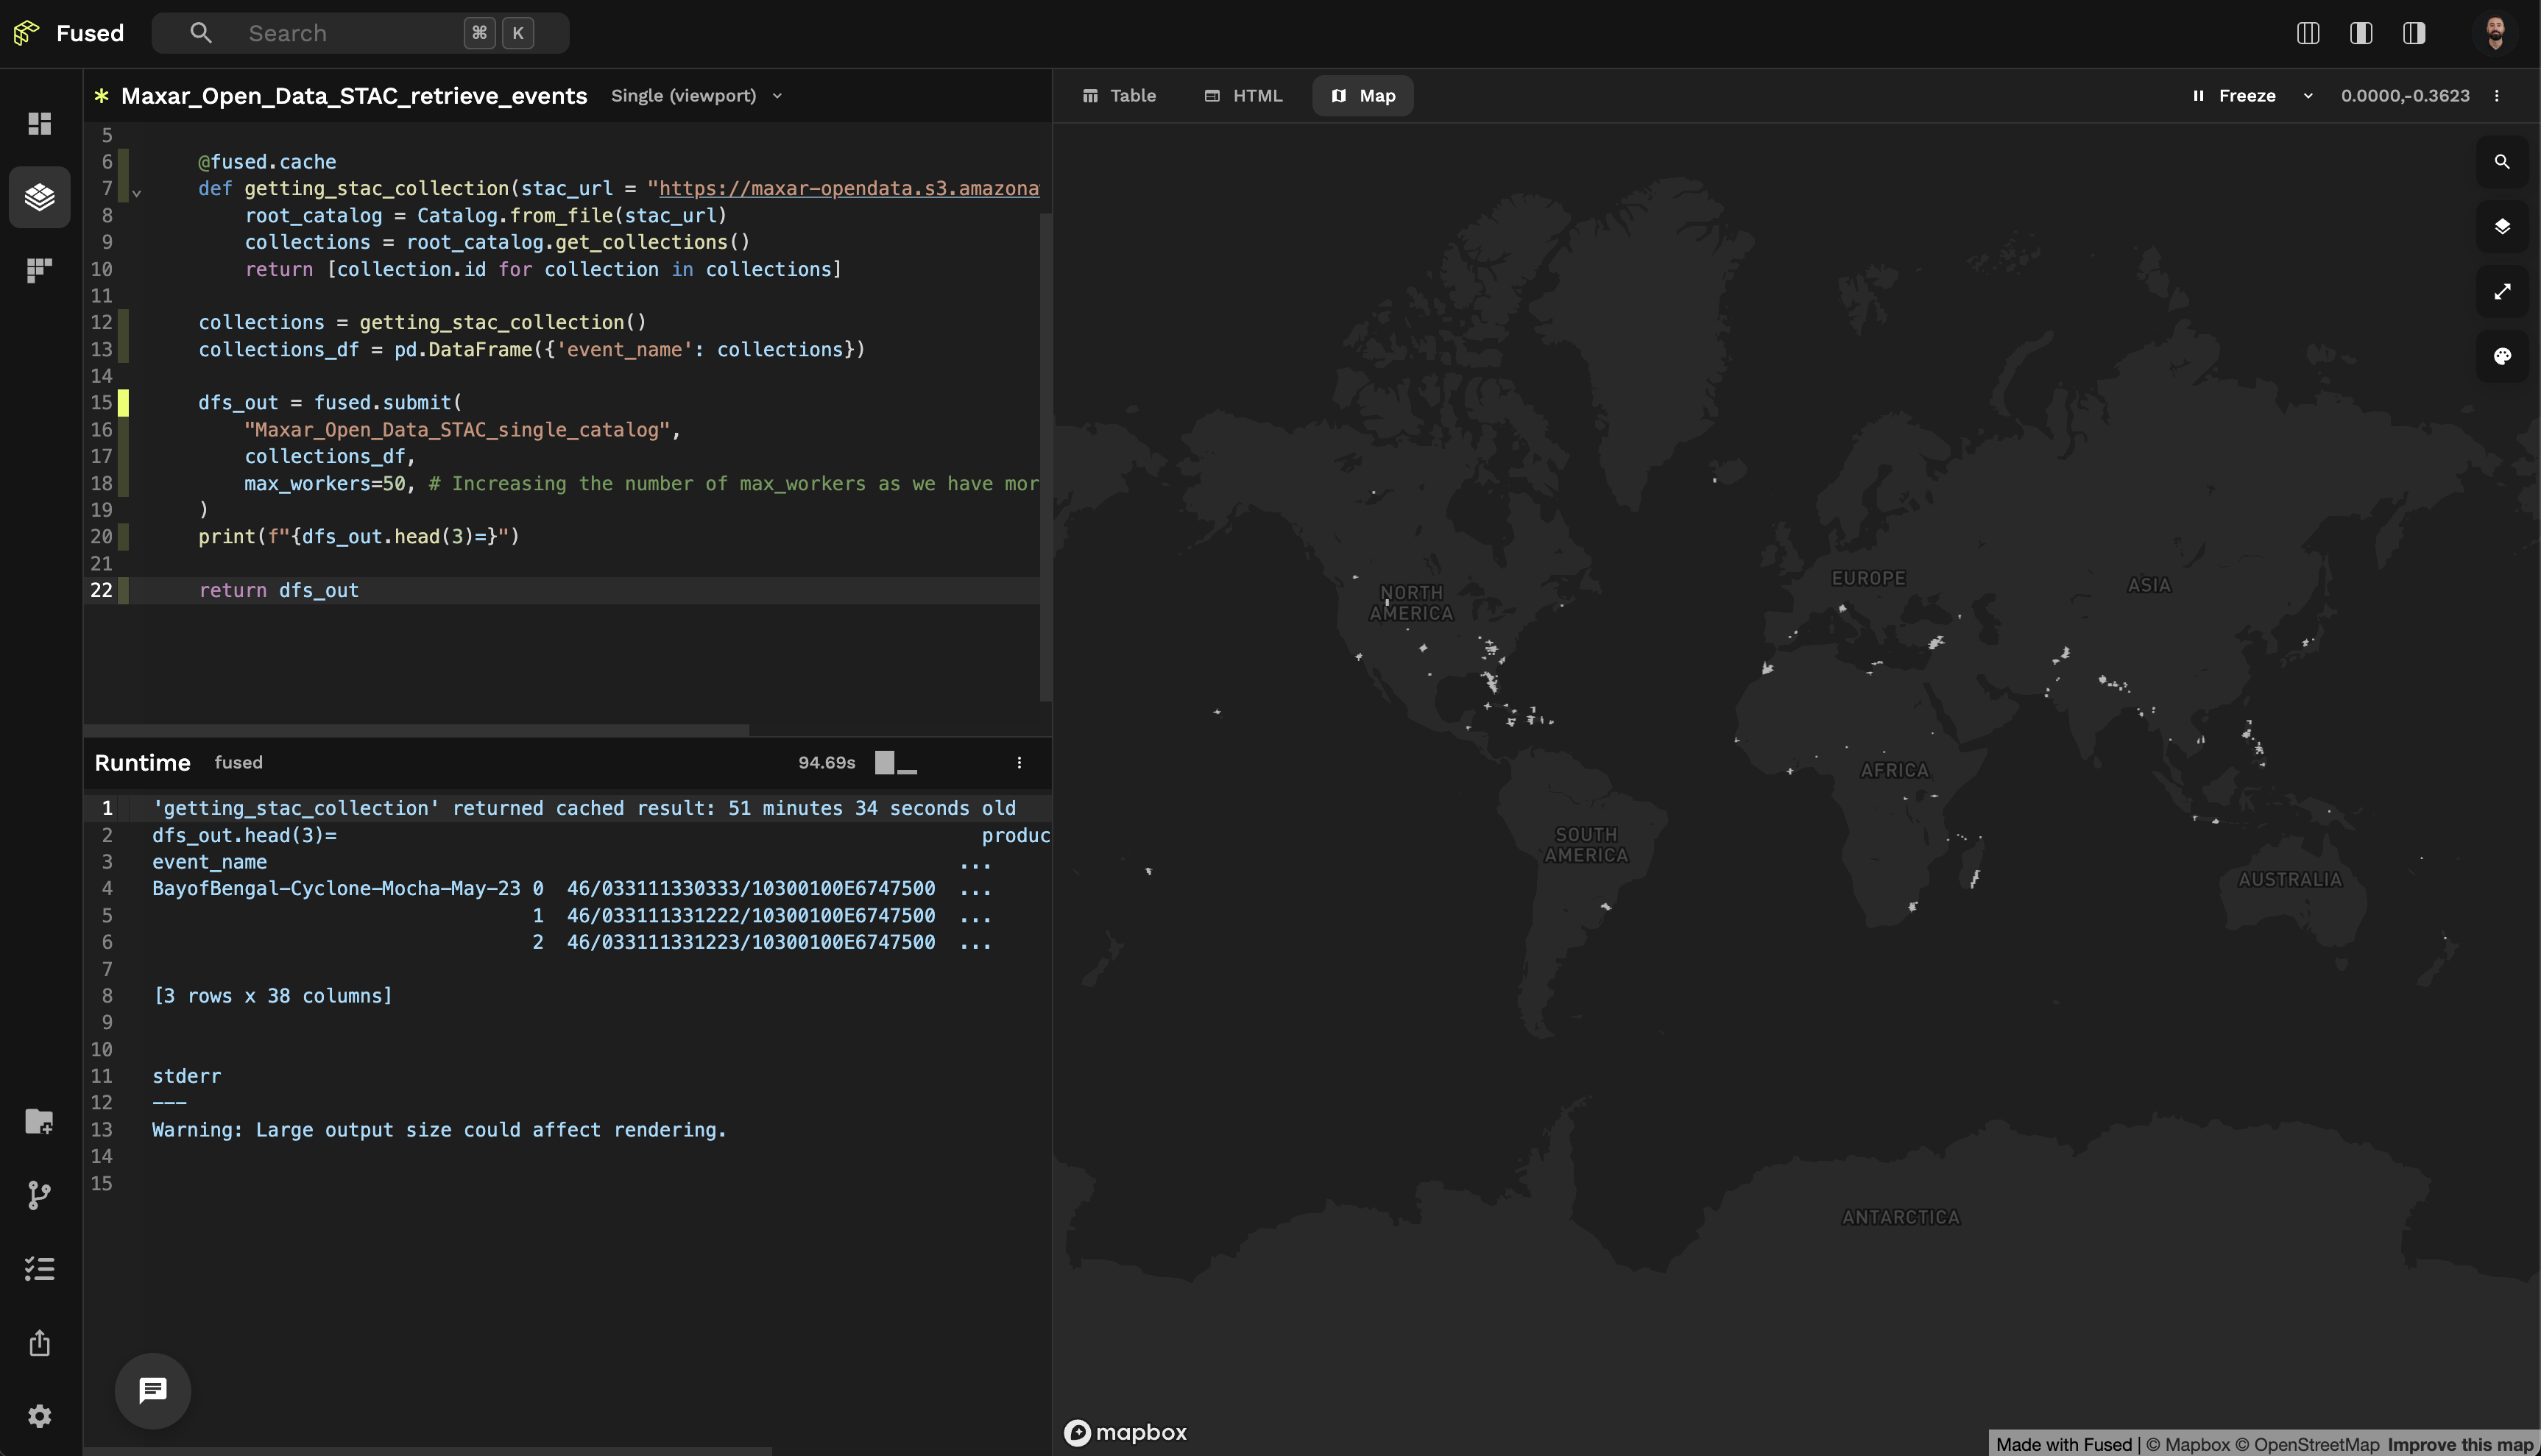Click the map fullscreen expand arrows
2541x1456 pixels.
point(2501,291)
